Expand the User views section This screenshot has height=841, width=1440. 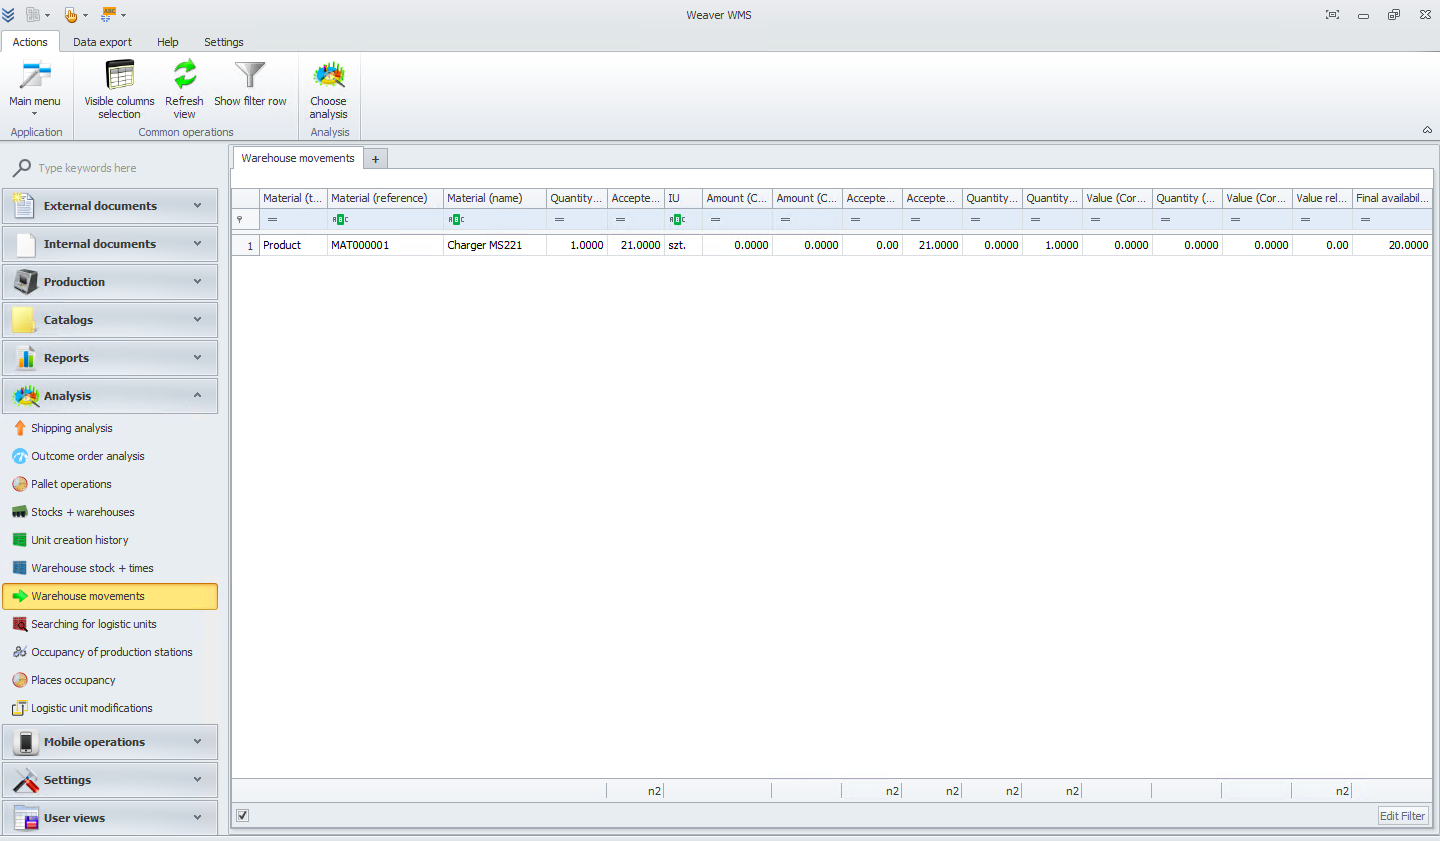pyautogui.click(x=110, y=818)
